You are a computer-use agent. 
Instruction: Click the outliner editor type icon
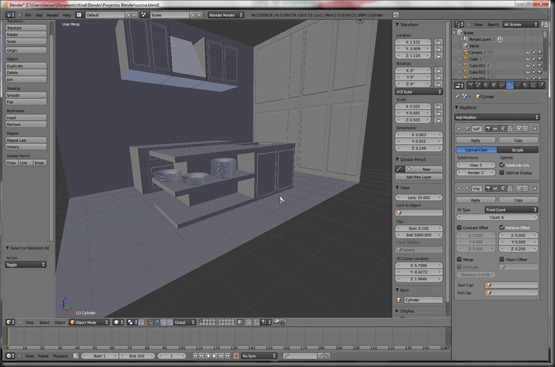[x=459, y=24]
